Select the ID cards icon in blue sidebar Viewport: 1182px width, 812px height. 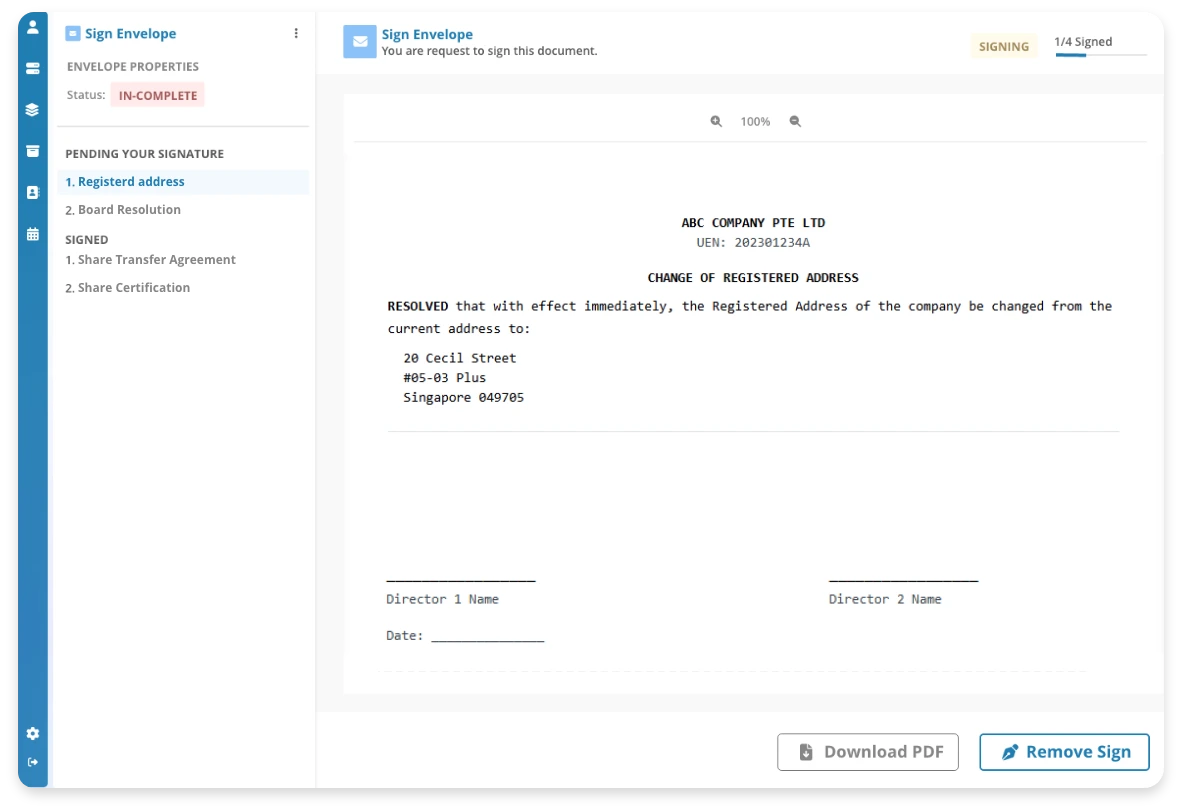(x=32, y=68)
